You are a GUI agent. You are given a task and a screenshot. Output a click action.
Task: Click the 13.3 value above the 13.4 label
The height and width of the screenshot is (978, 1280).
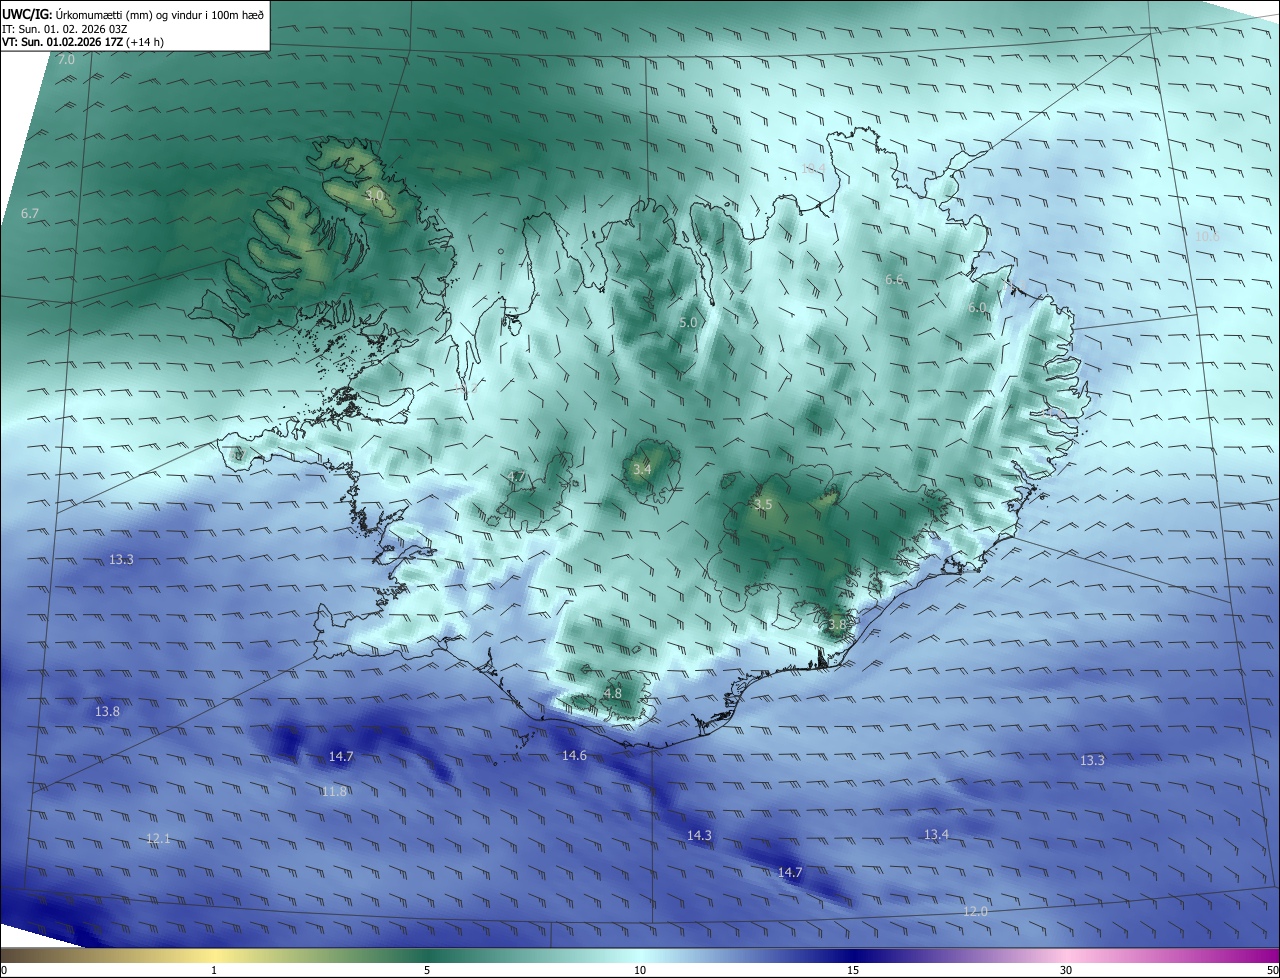1092,761
